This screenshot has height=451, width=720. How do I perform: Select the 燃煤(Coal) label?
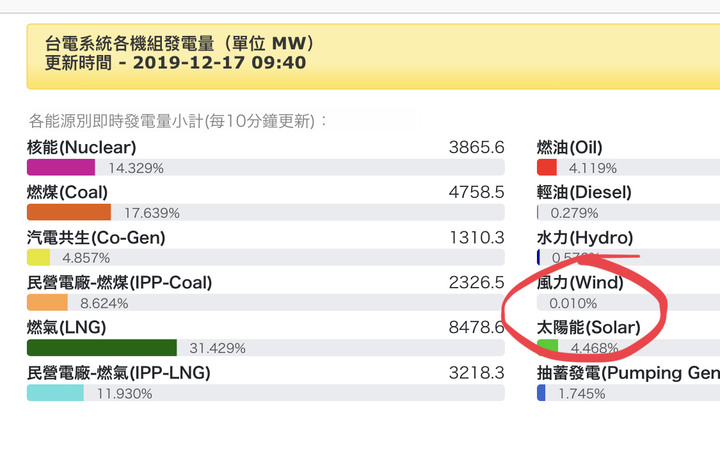pos(68,192)
